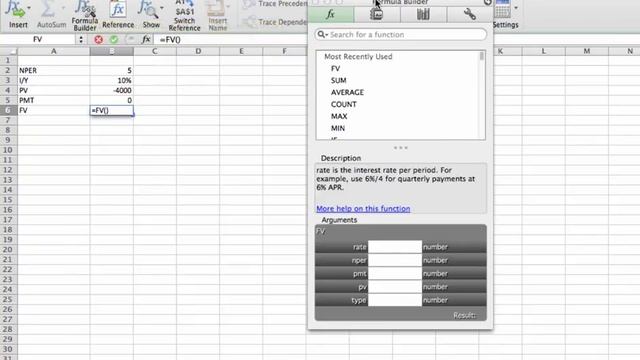Select cell B5 containing 0
This screenshot has height=360, width=640.
coord(111,100)
